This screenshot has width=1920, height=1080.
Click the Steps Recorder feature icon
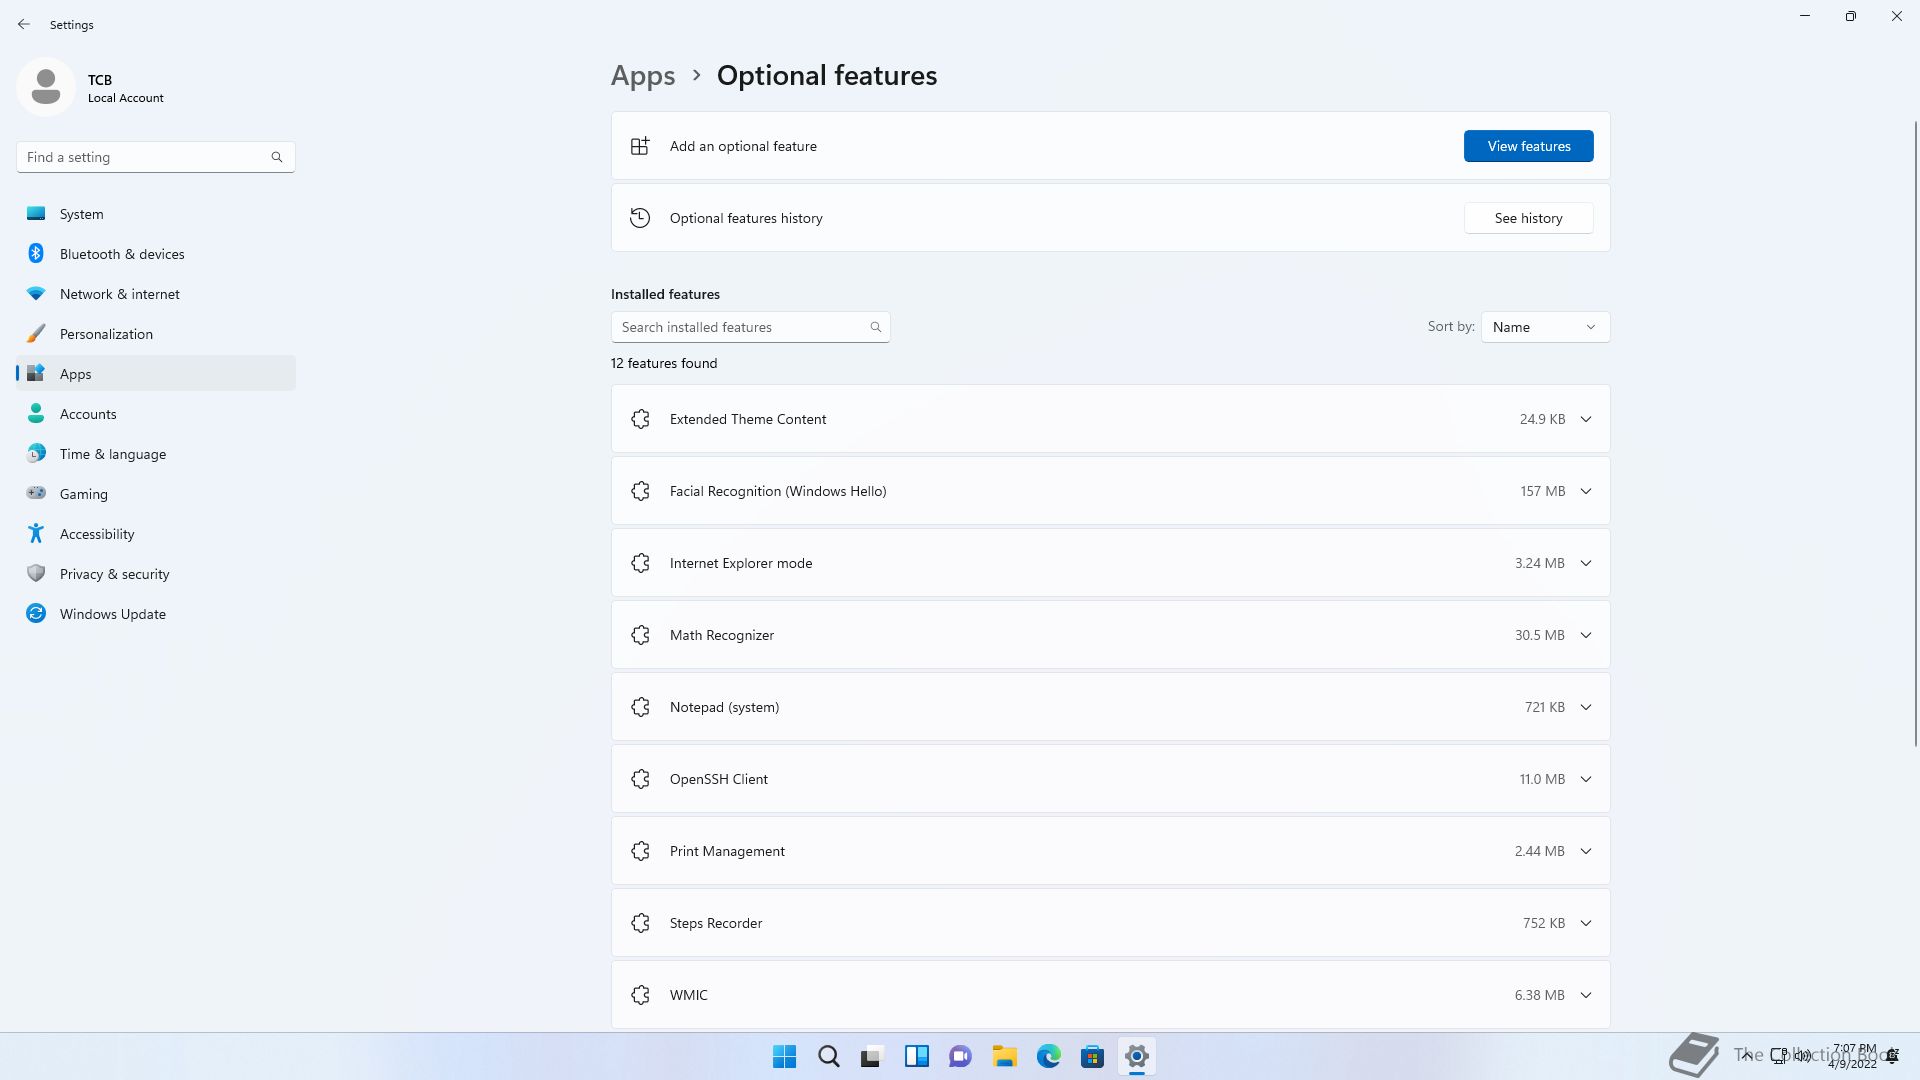641,923
